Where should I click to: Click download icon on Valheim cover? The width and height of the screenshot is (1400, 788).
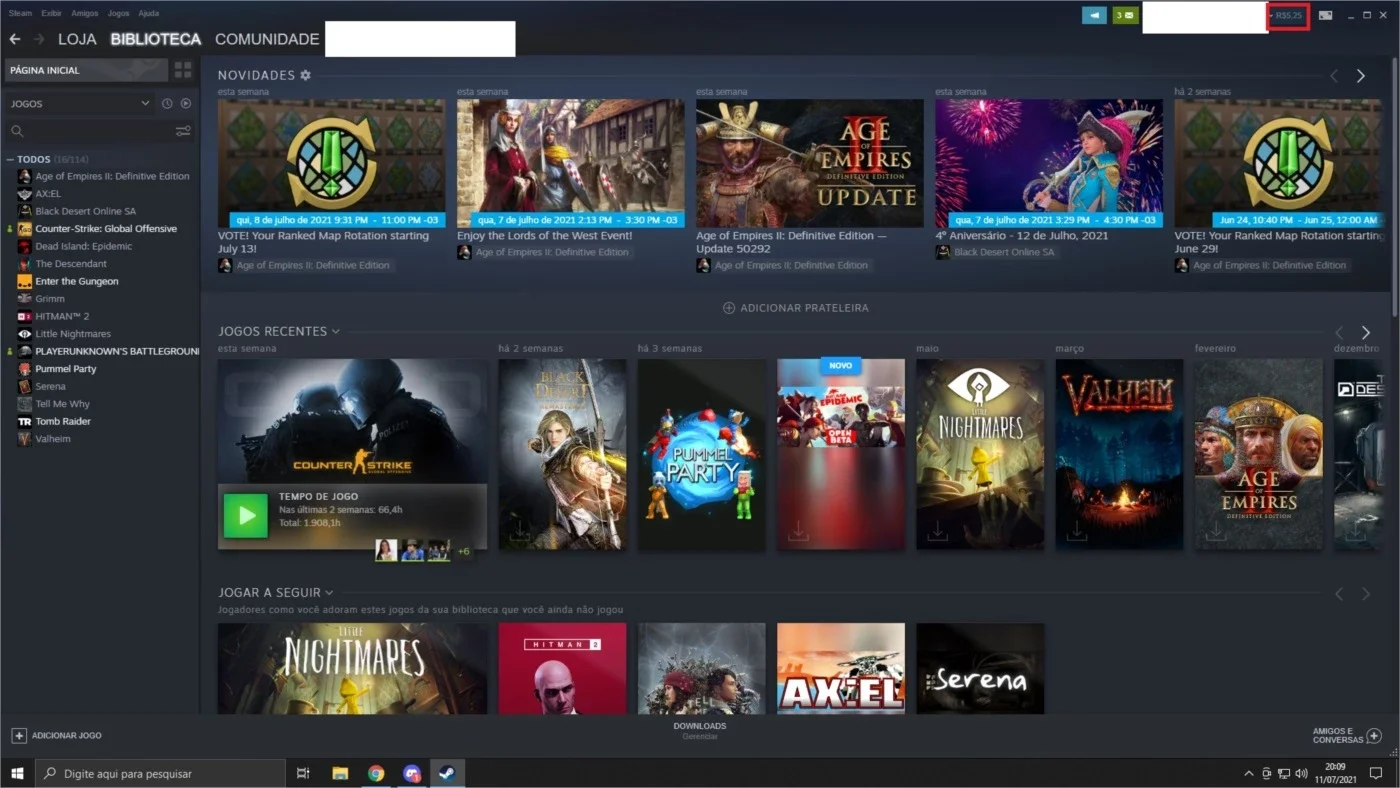tap(1076, 533)
